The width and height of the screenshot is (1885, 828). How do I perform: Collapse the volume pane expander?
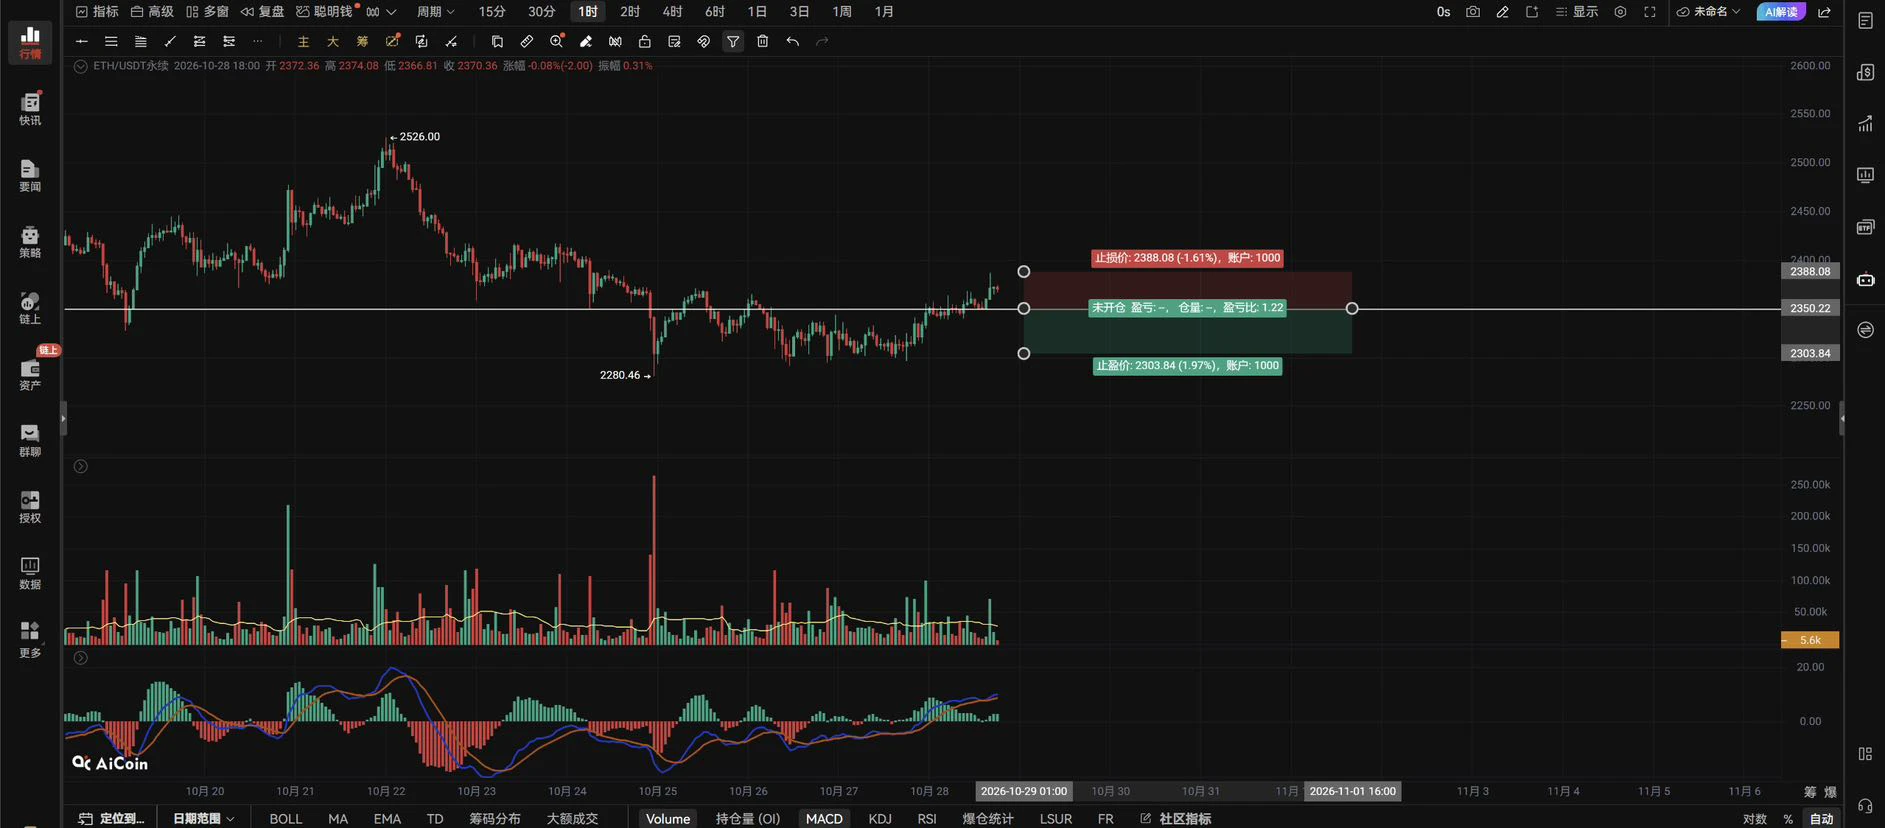[81, 466]
